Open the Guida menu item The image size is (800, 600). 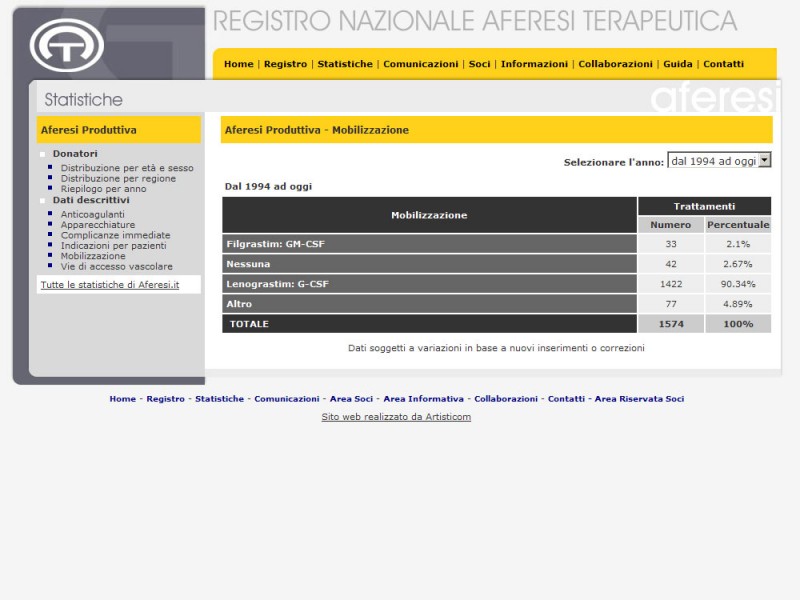tap(677, 64)
